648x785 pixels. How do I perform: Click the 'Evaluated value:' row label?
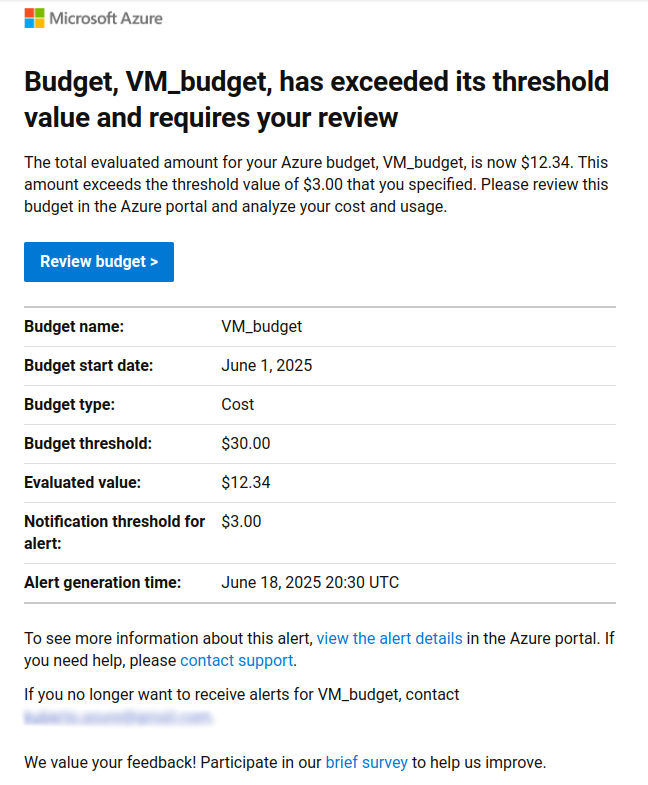coord(82,483)
